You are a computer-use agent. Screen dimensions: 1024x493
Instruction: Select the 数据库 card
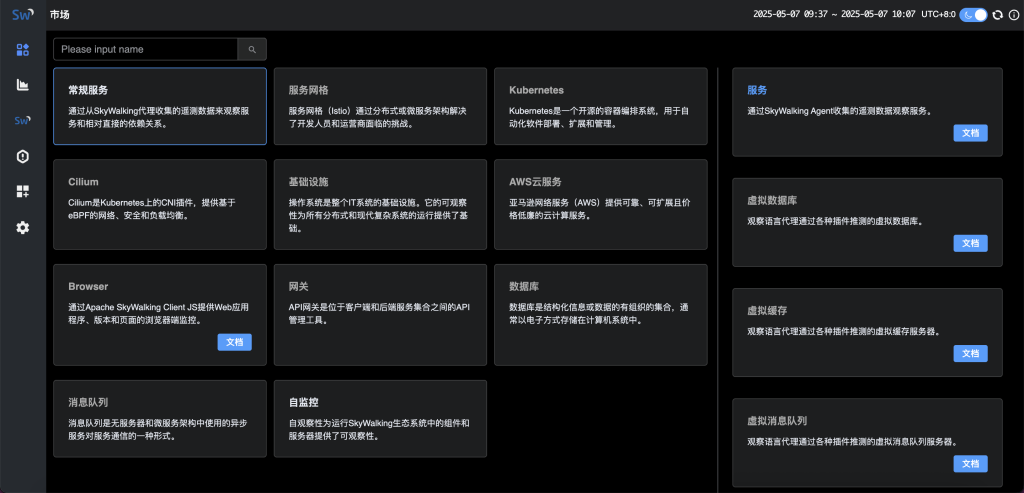pos(601,315)
